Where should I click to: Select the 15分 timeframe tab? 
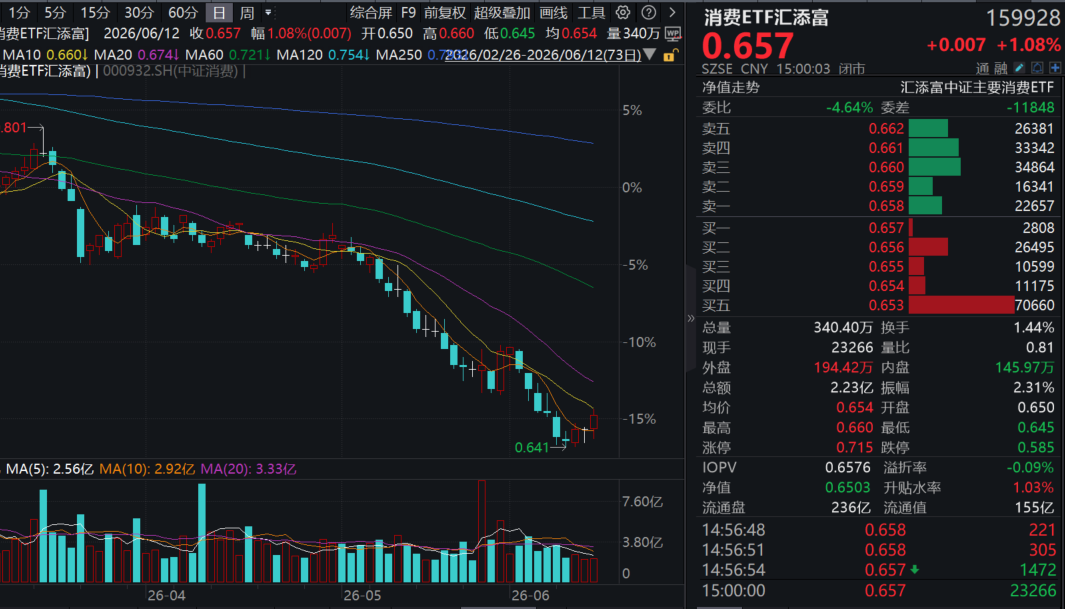[x=95, y=12]
